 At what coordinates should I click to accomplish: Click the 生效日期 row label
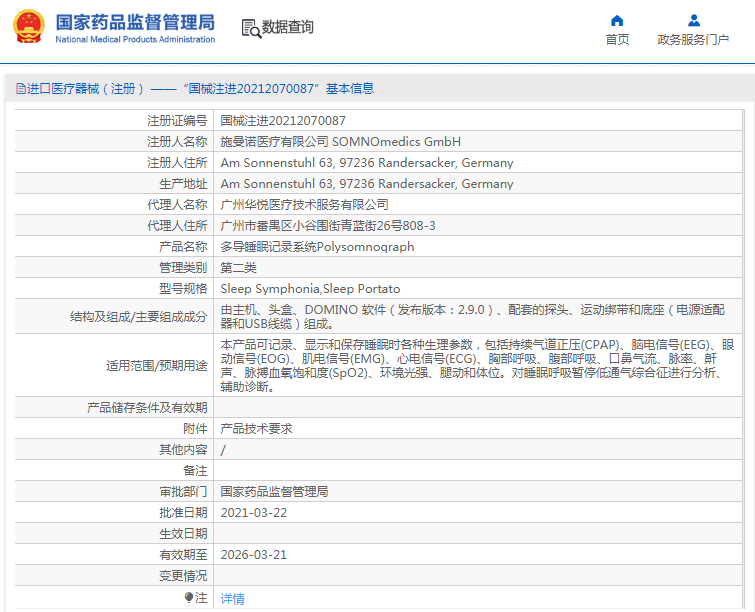(x=183, y=534)
